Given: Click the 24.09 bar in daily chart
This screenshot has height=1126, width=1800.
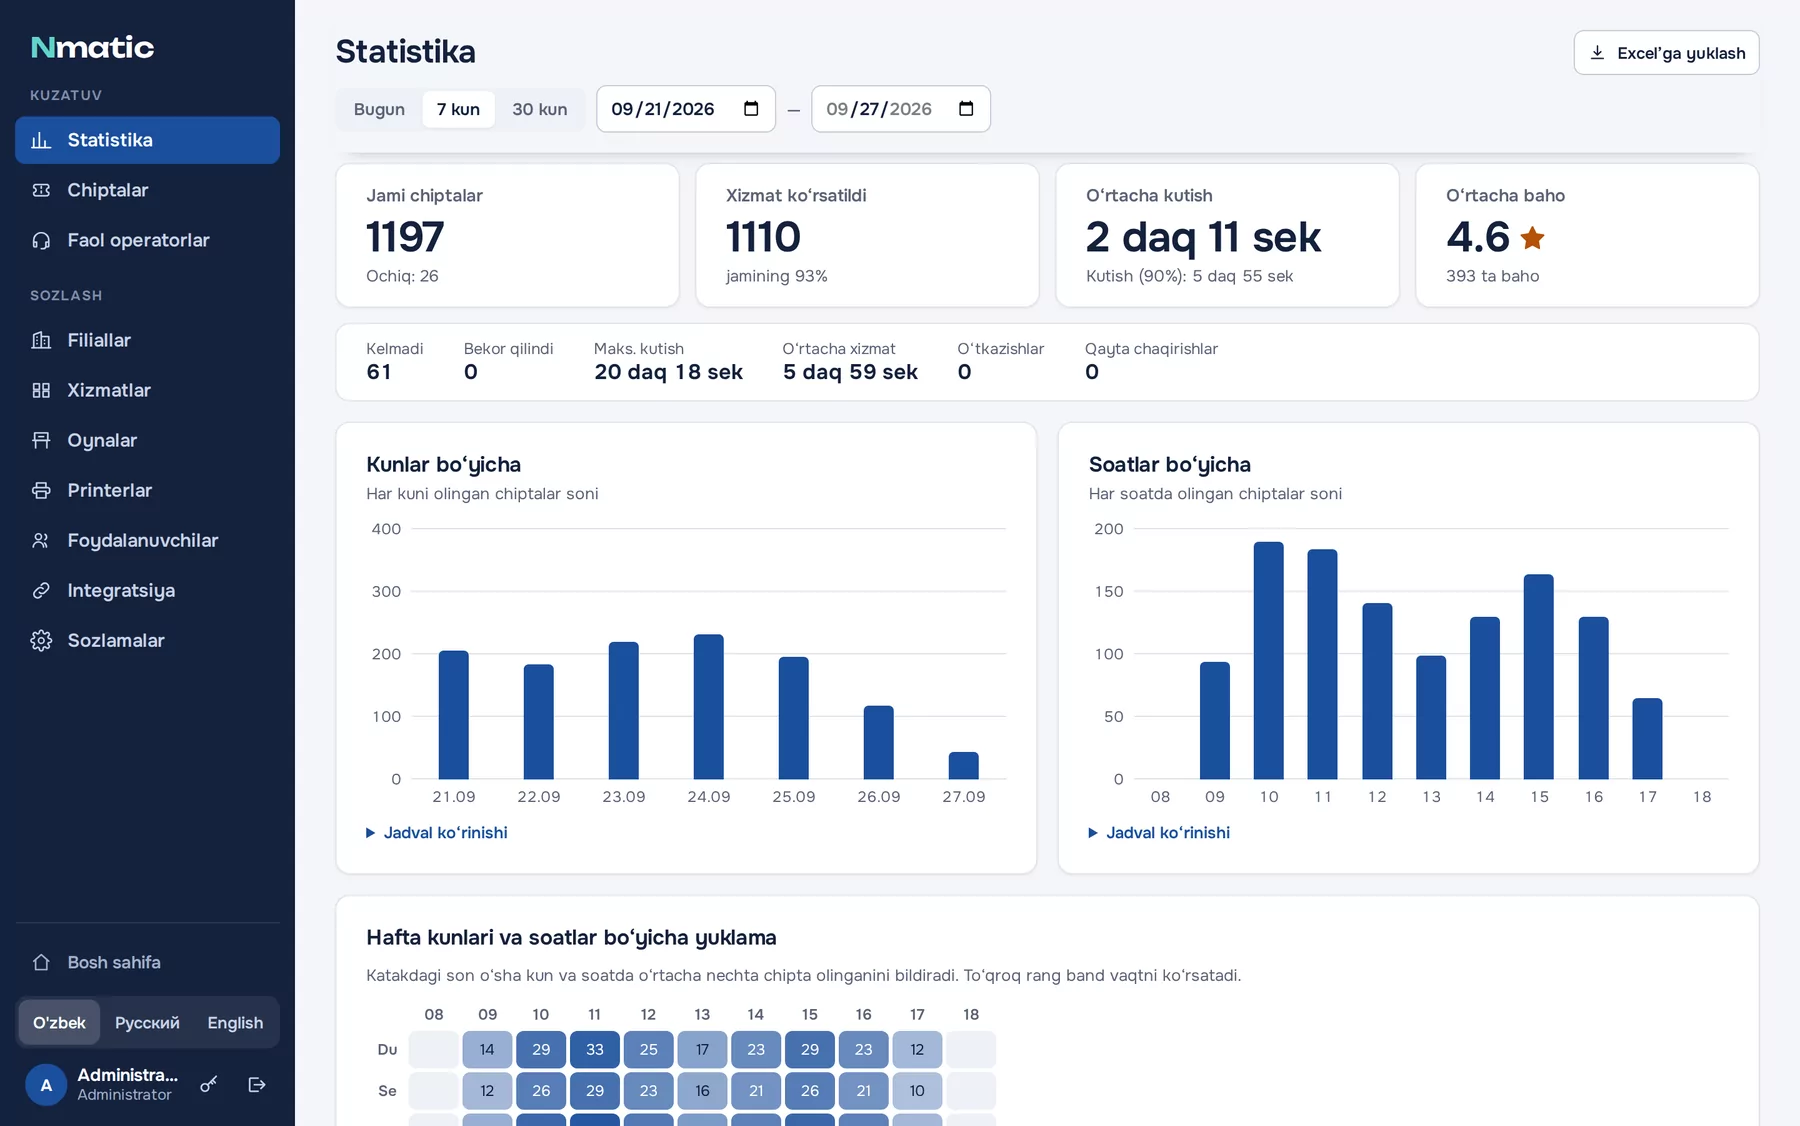Looking at the screenshot, I should tap(709, 707).
